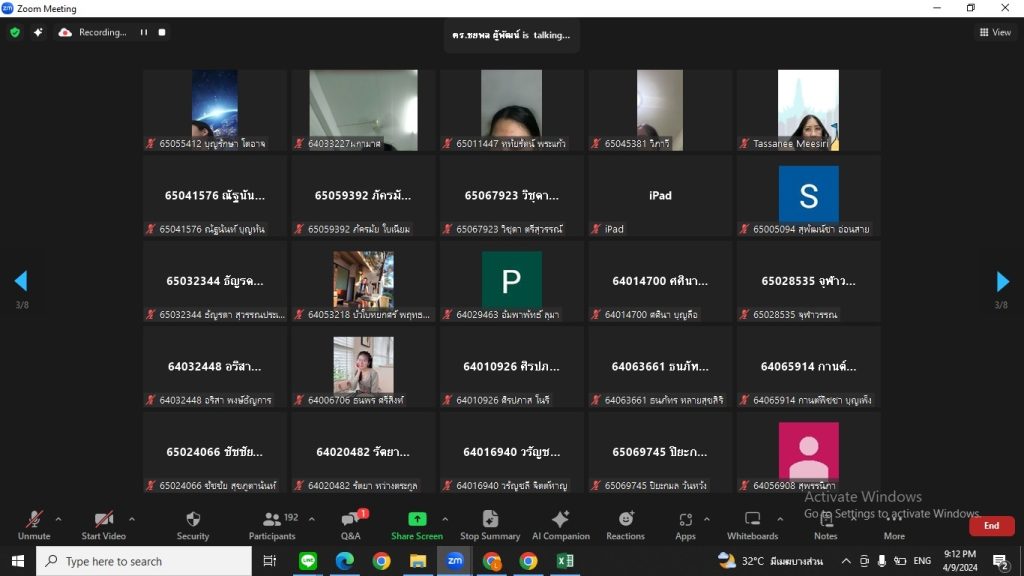The width and height of the screenshot is (1024, 576).
Task: Open the Apps panel
Action: pyautogui.click(x=685, y=525)
